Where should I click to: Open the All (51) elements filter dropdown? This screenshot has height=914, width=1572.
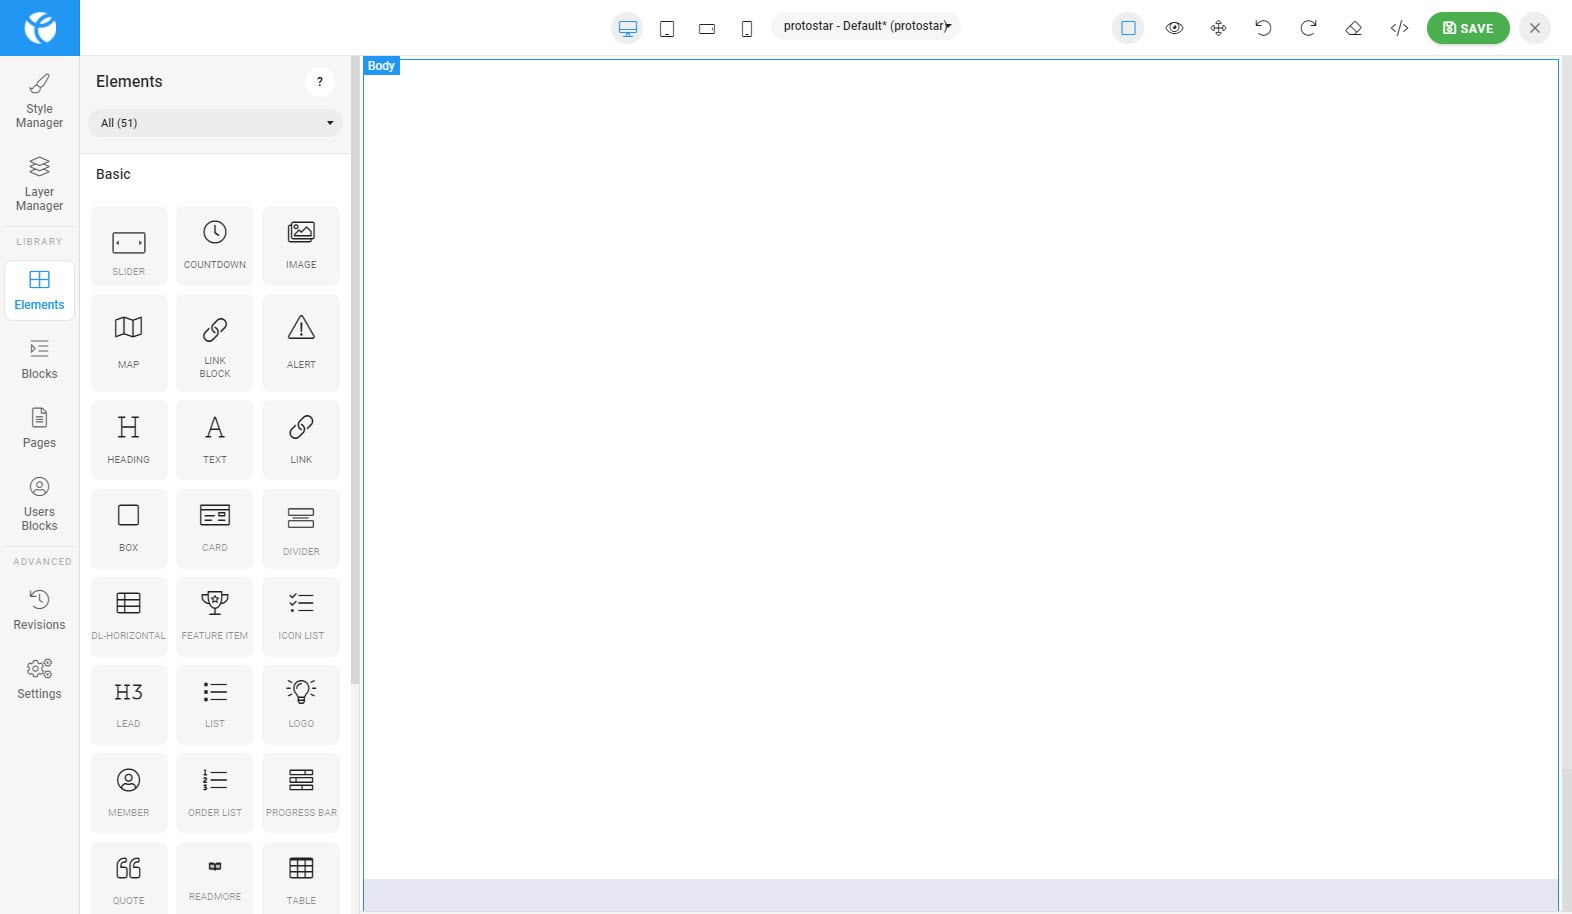point(215,123)
